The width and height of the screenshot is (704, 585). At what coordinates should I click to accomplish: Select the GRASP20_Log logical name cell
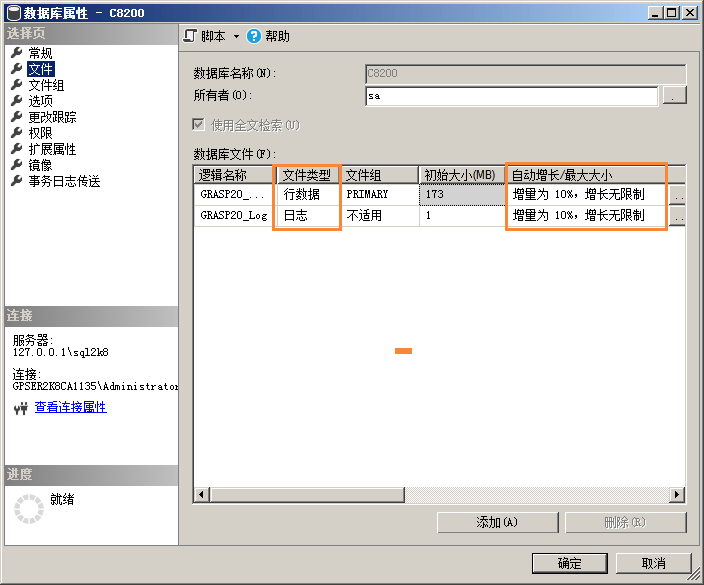point(233,216)
